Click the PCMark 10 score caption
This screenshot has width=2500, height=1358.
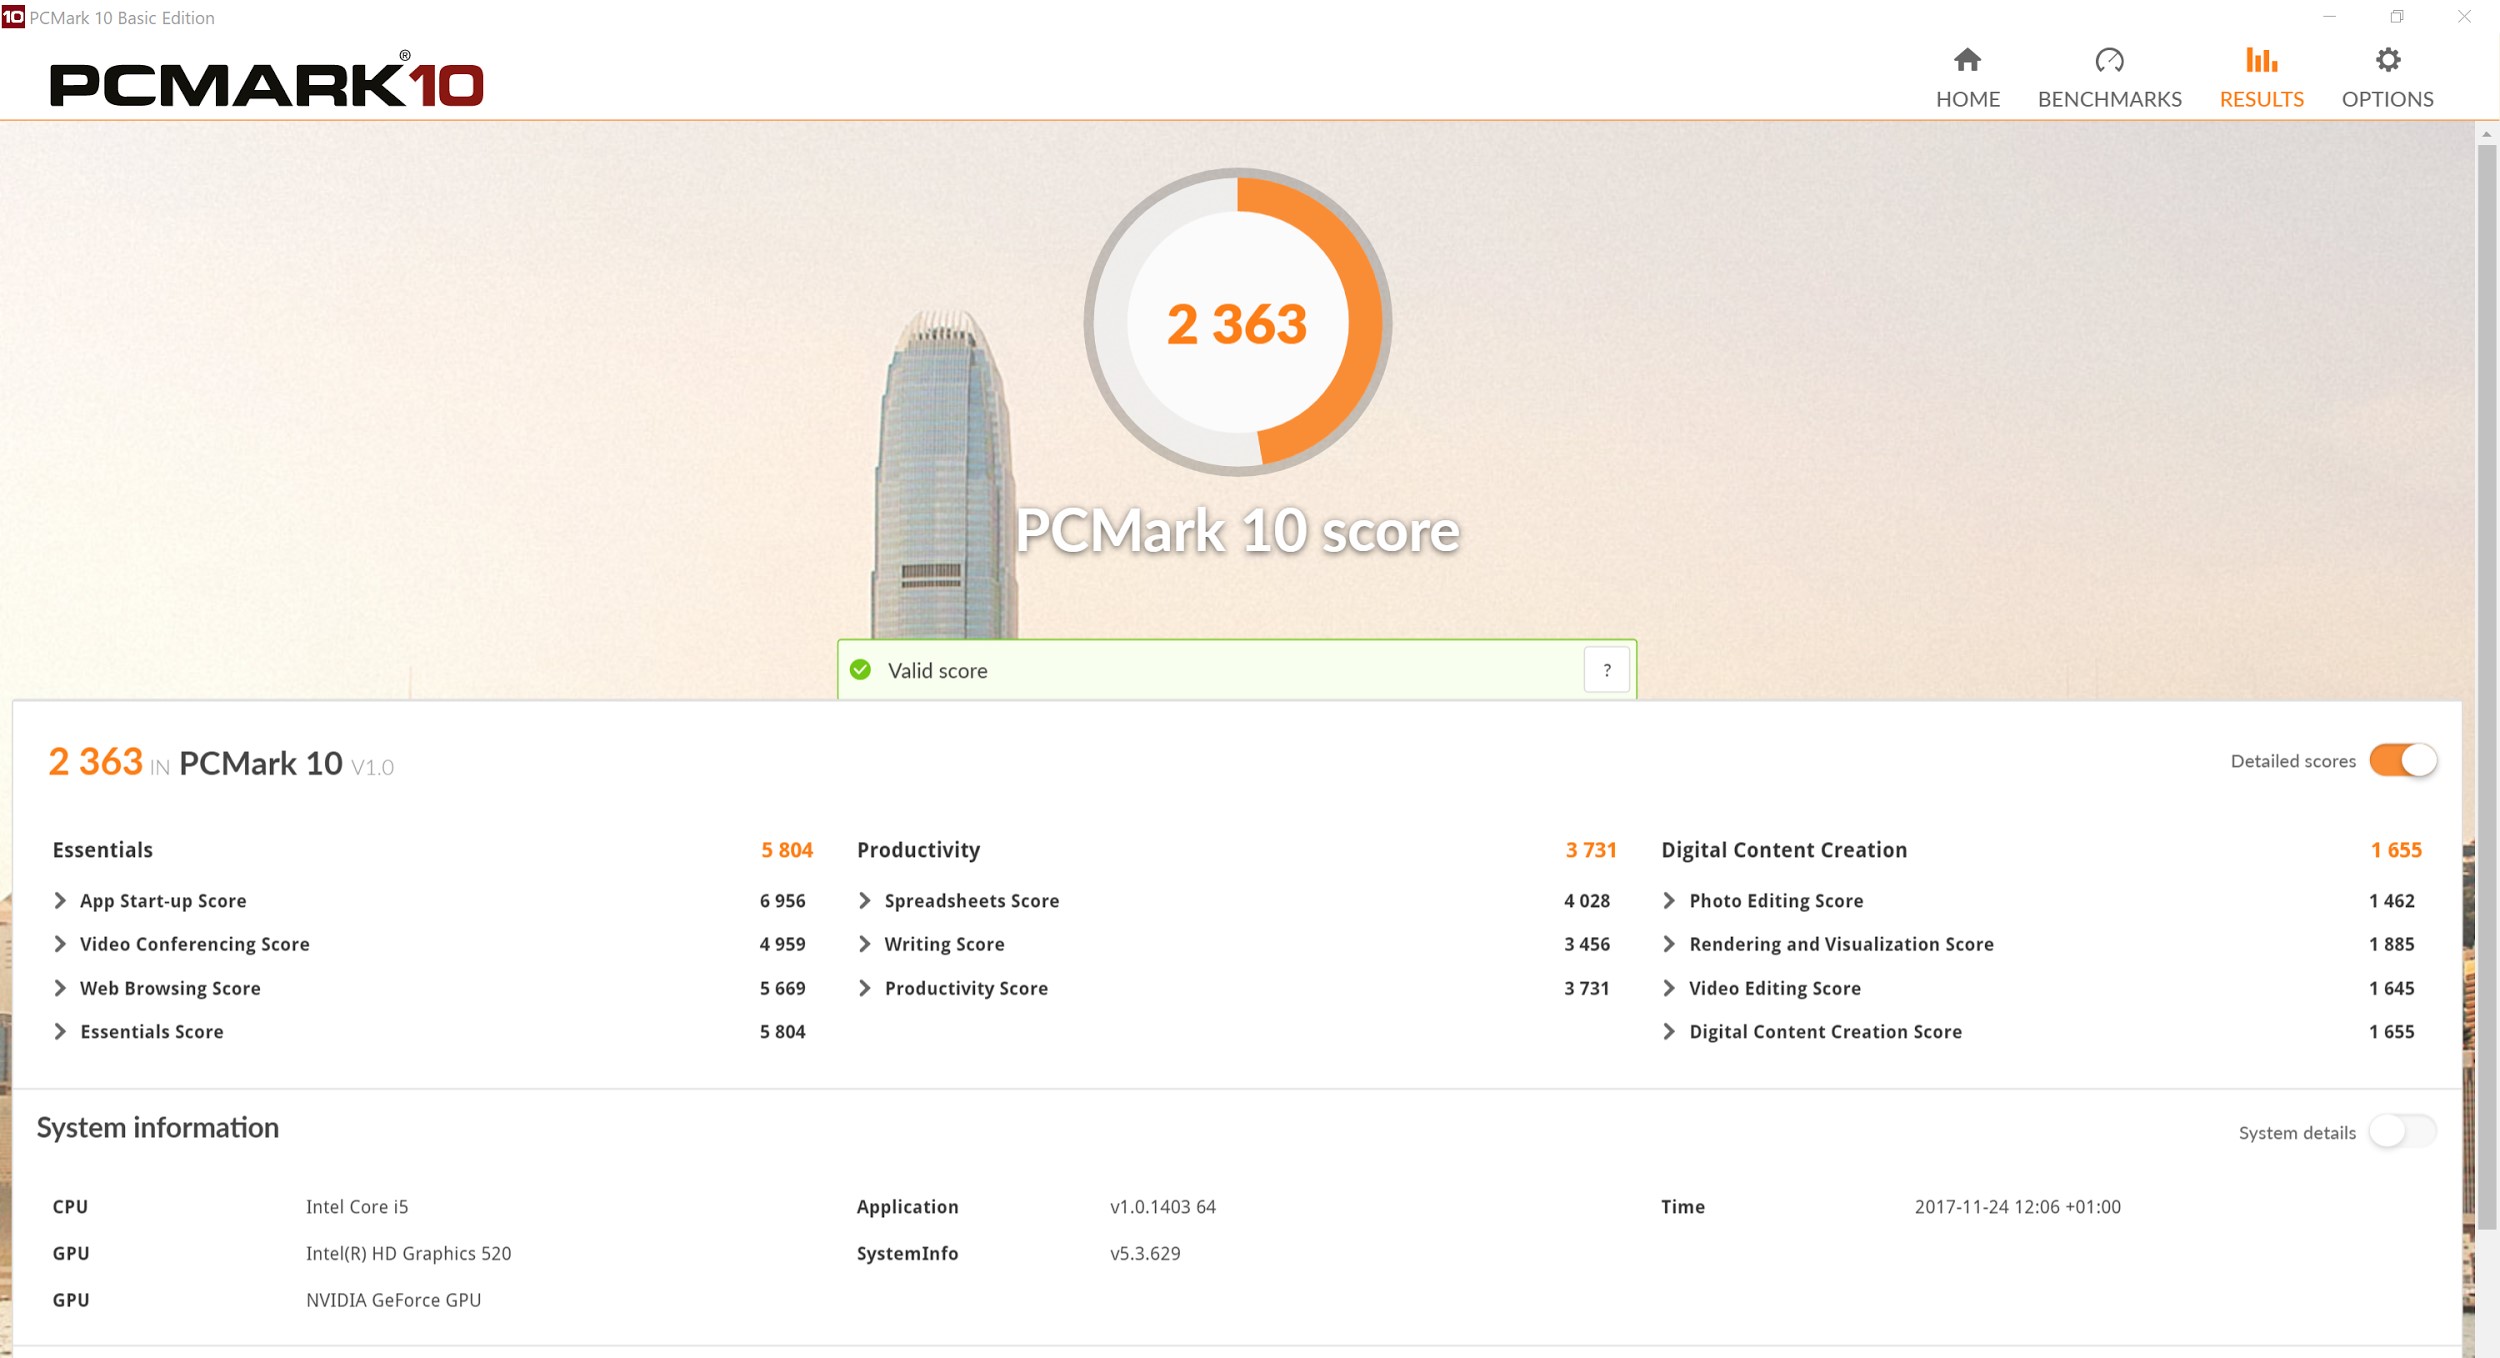[x=1237, y=531]
